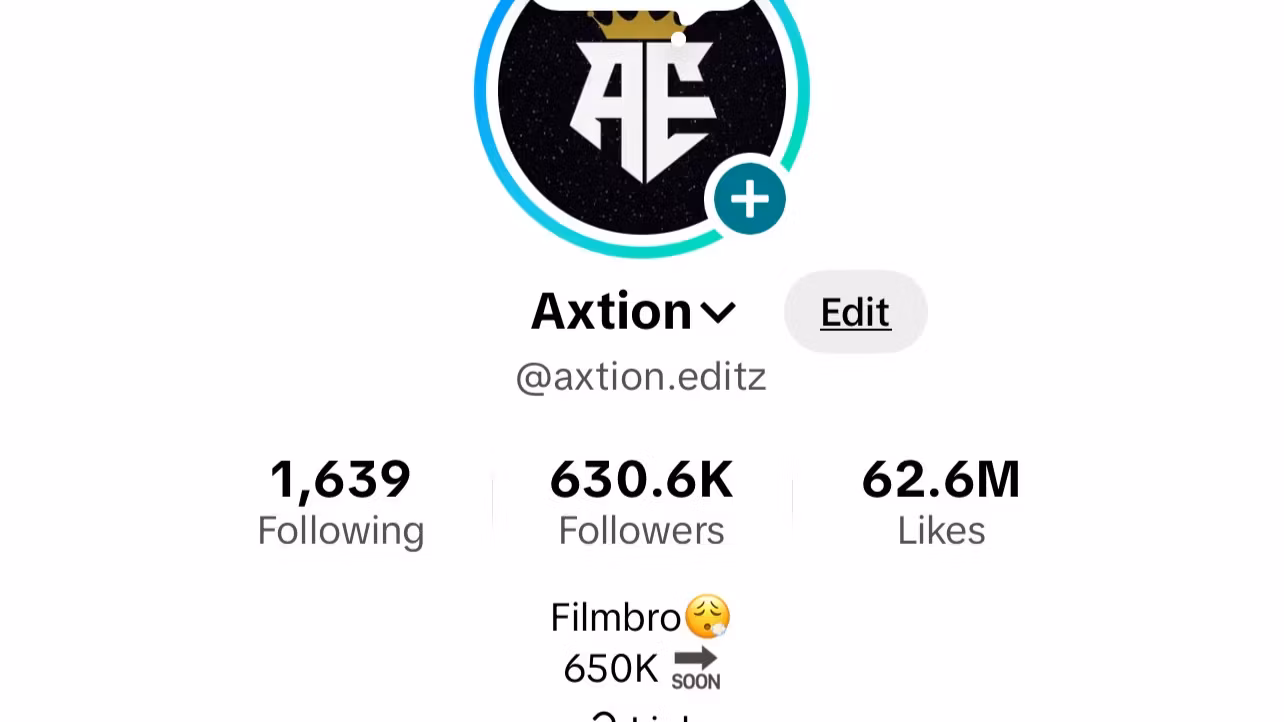Image resolution: width=1284 pixels, height=722 pixels.
Task: Open the bio link icon at bottom
Action: pos(603,717)
